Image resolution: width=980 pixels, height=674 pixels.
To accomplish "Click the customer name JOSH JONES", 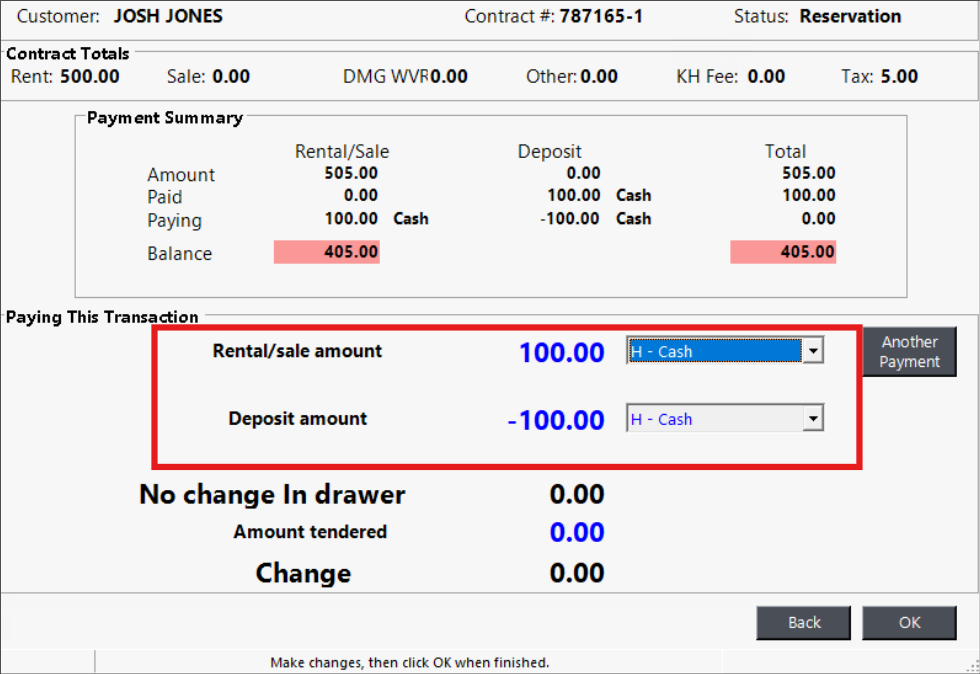I will pos(168,16).
